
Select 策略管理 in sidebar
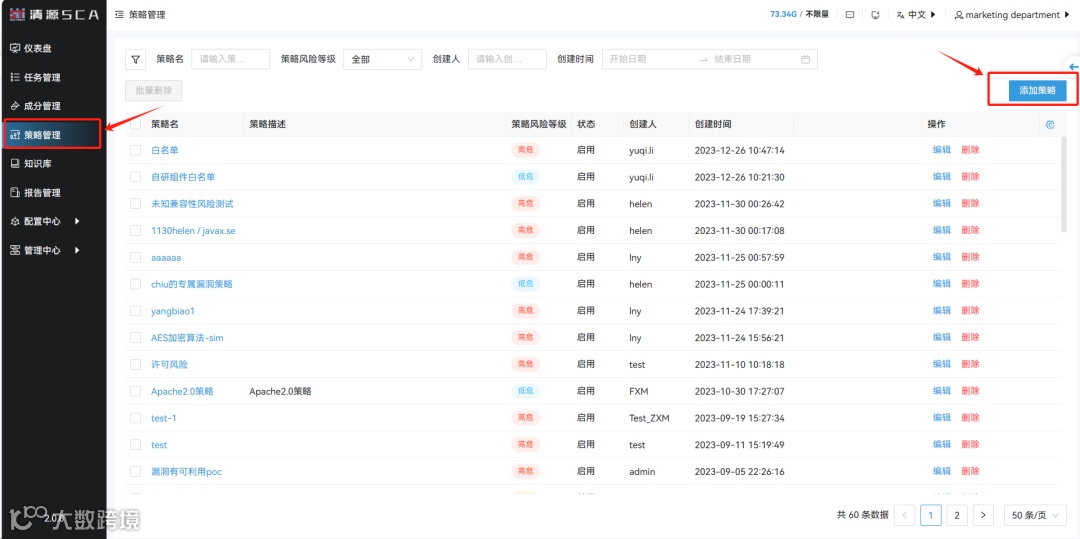(52, 135)
